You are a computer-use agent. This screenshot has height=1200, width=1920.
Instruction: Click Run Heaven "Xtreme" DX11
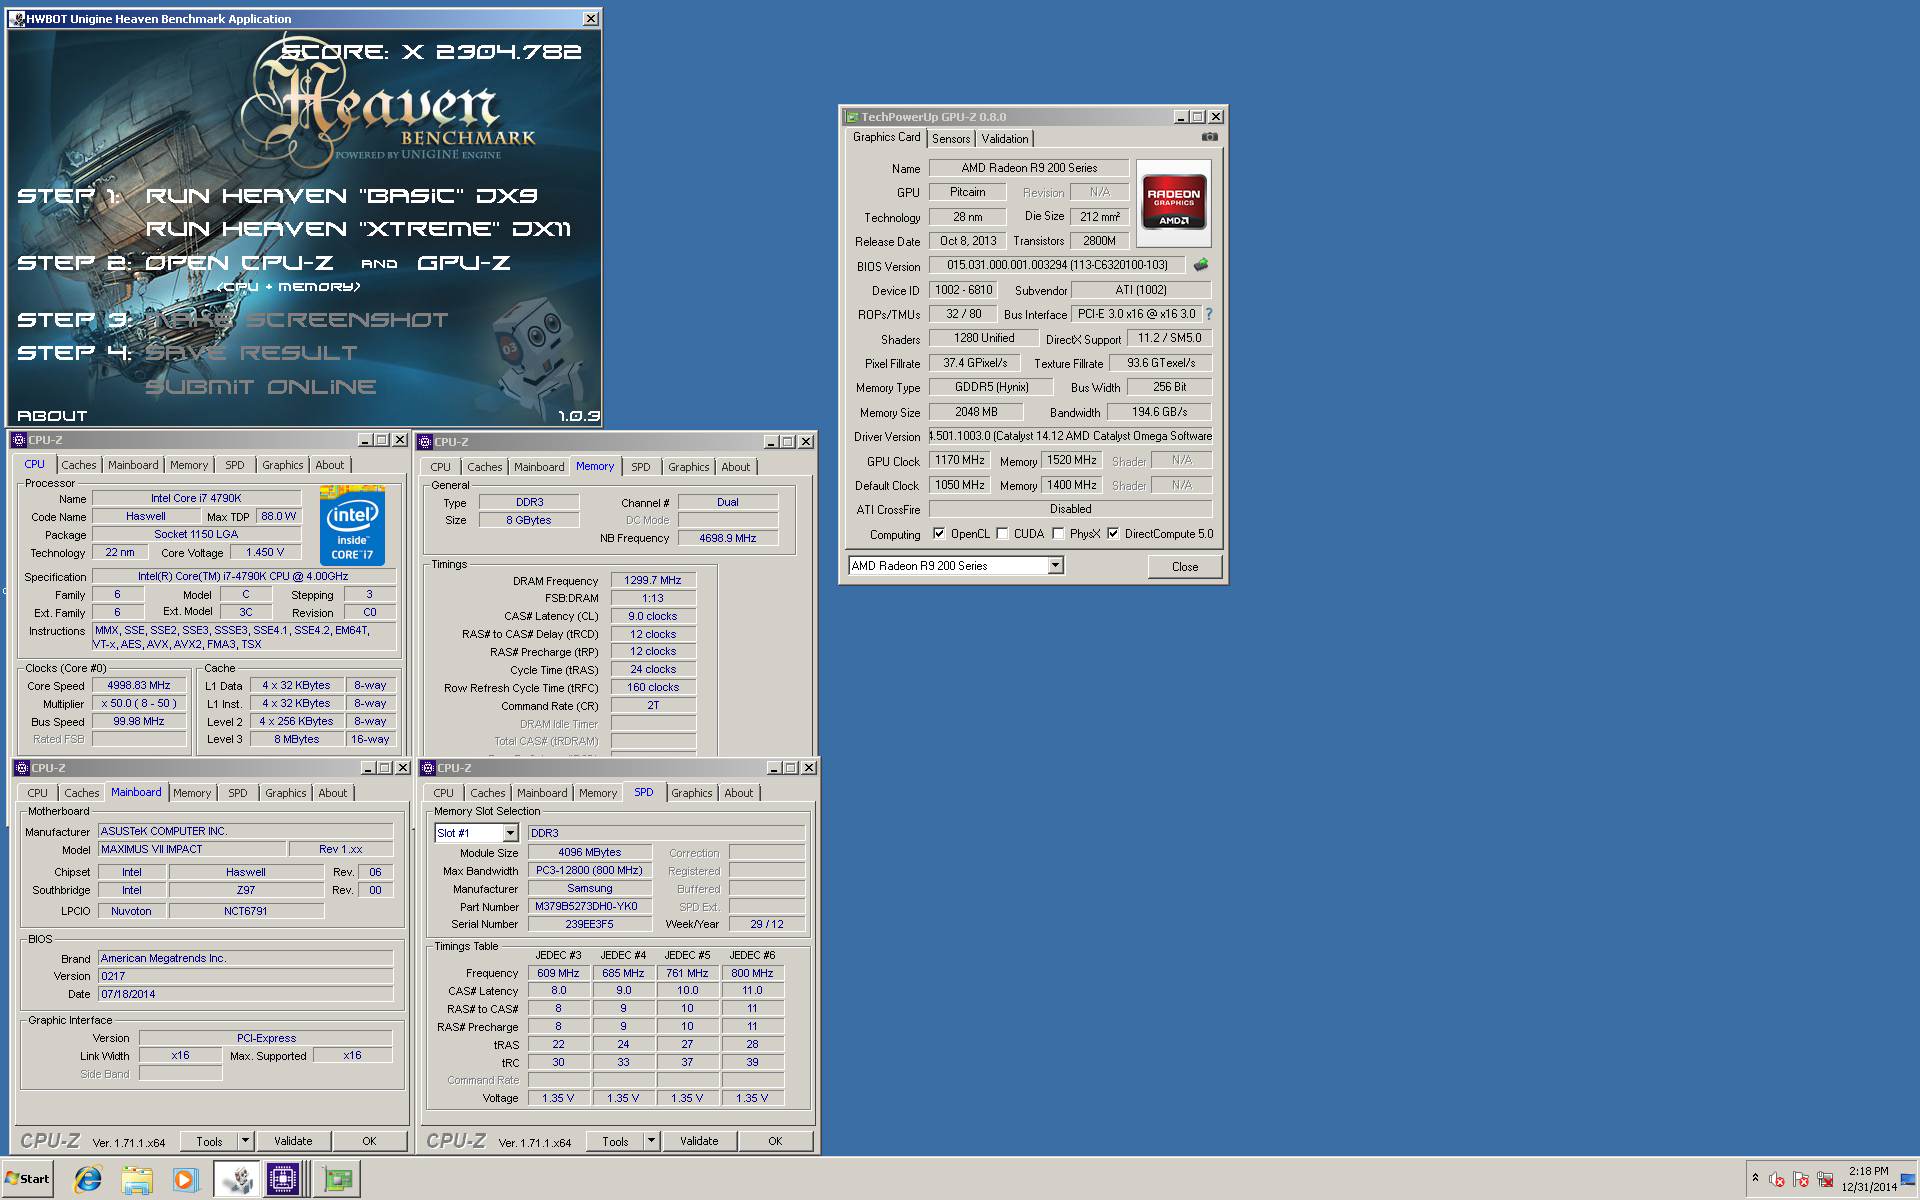[x=358, y=229]
